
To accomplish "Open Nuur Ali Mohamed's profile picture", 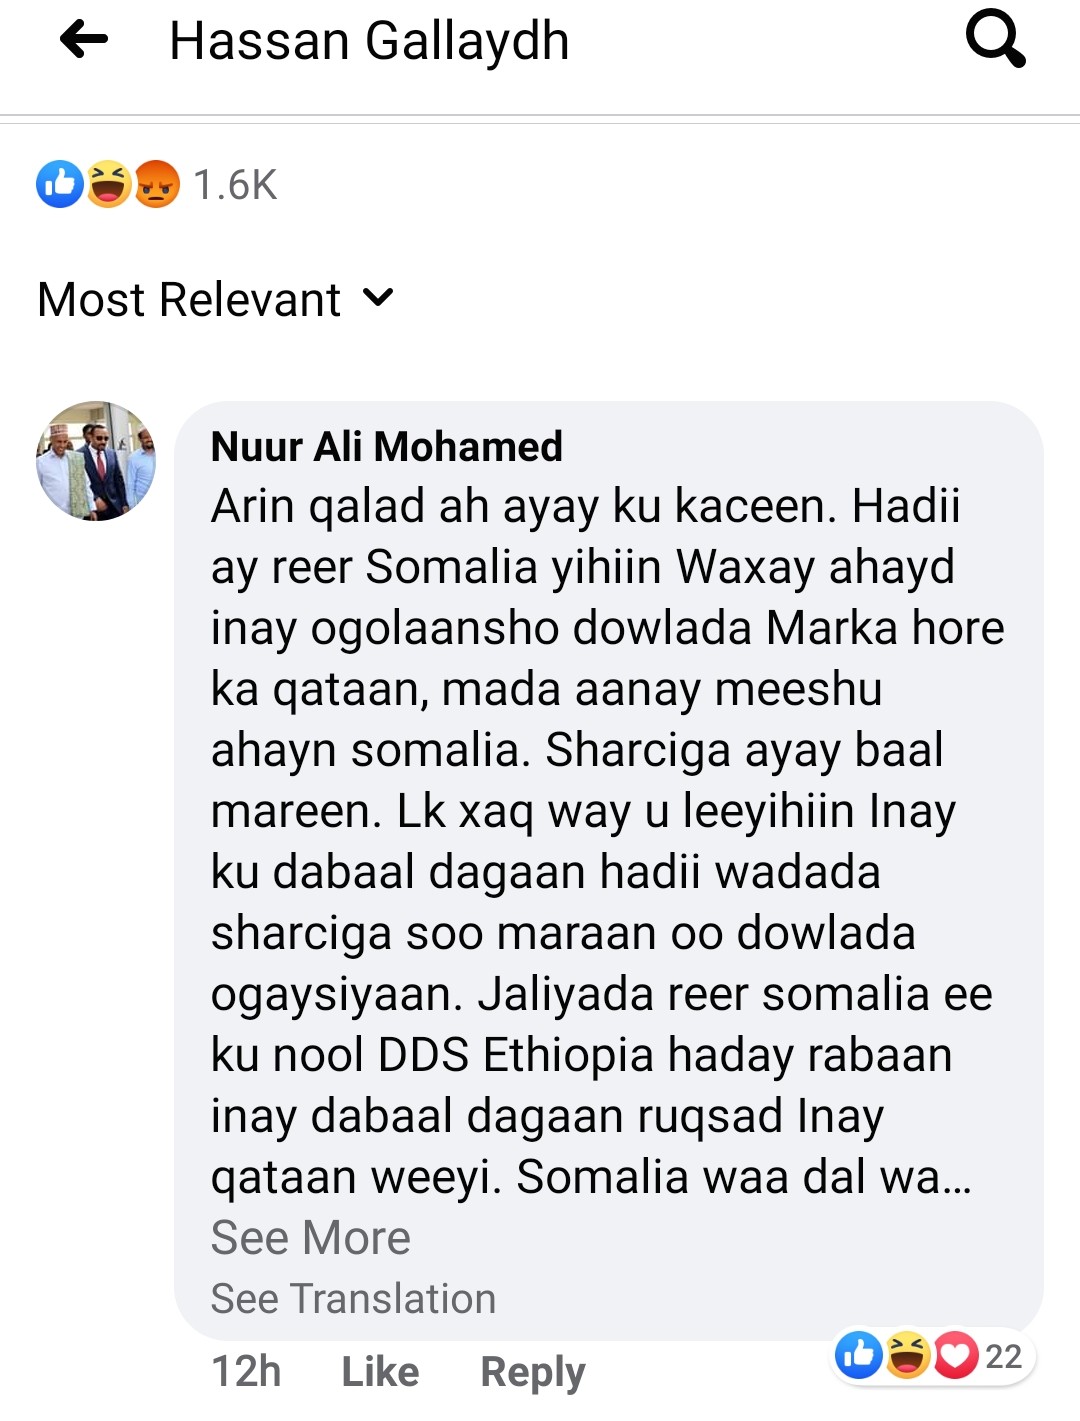I will [96, 461].
